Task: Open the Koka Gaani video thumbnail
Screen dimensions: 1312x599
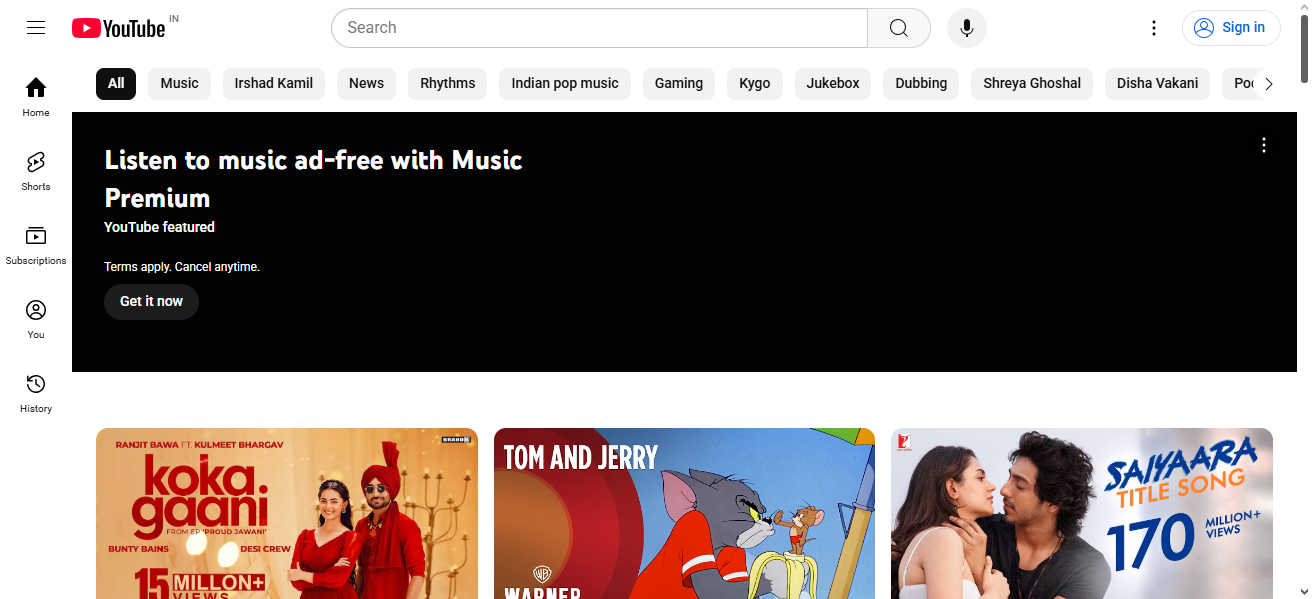Action: coord(287,514)
